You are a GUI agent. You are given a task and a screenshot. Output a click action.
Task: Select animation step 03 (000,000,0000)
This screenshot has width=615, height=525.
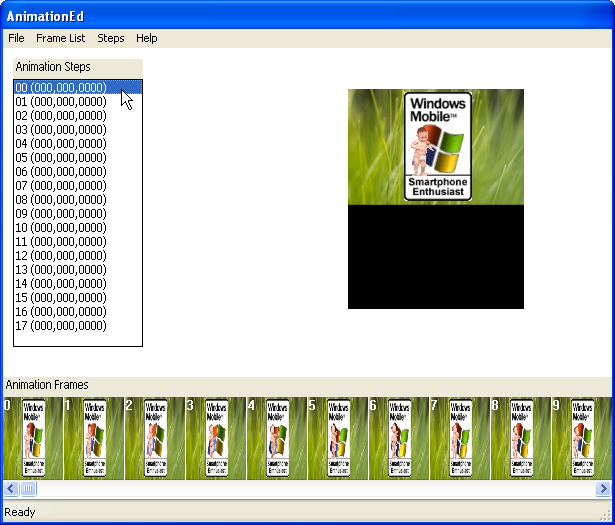[78, 129]
